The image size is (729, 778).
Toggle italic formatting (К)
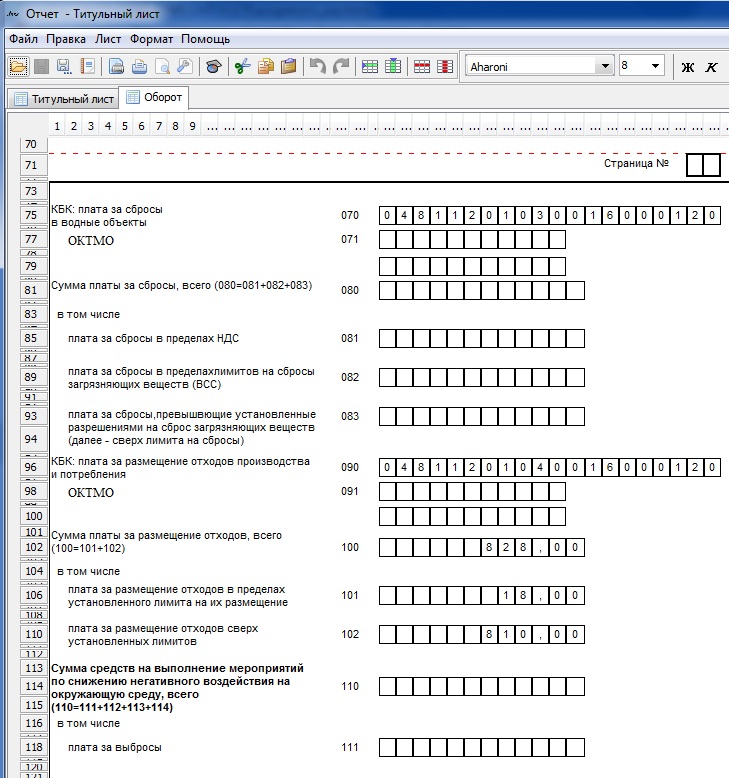[x=711, y=67]
